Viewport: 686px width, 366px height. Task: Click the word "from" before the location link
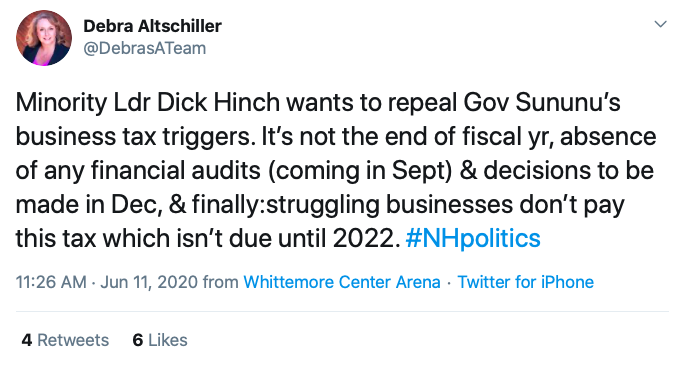point(220,282)
